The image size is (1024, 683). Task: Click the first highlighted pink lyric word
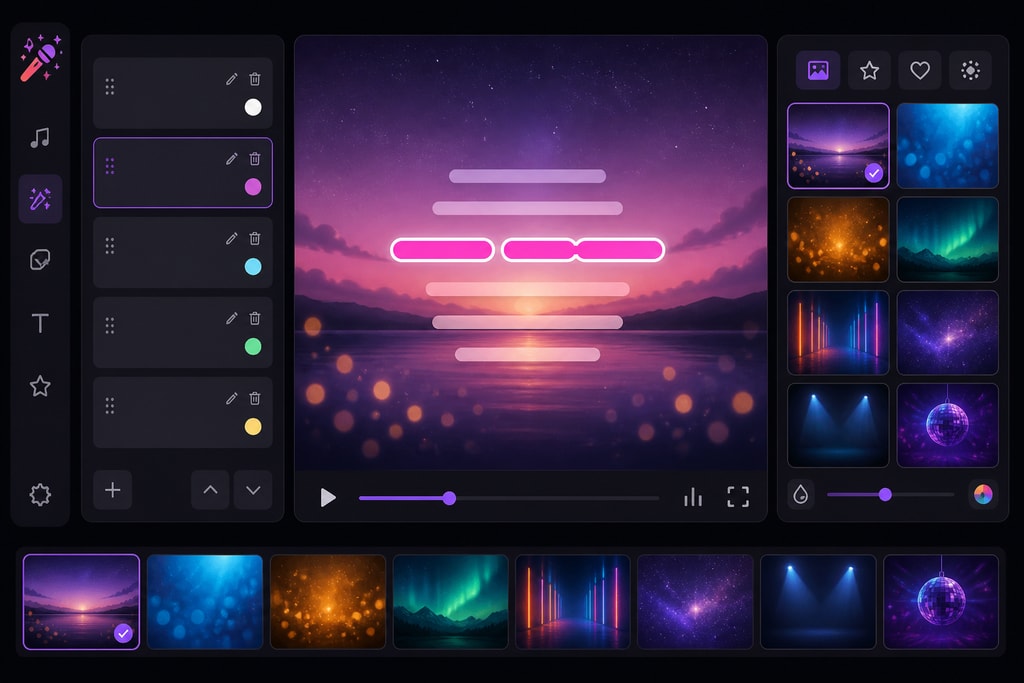click(442, 249)
